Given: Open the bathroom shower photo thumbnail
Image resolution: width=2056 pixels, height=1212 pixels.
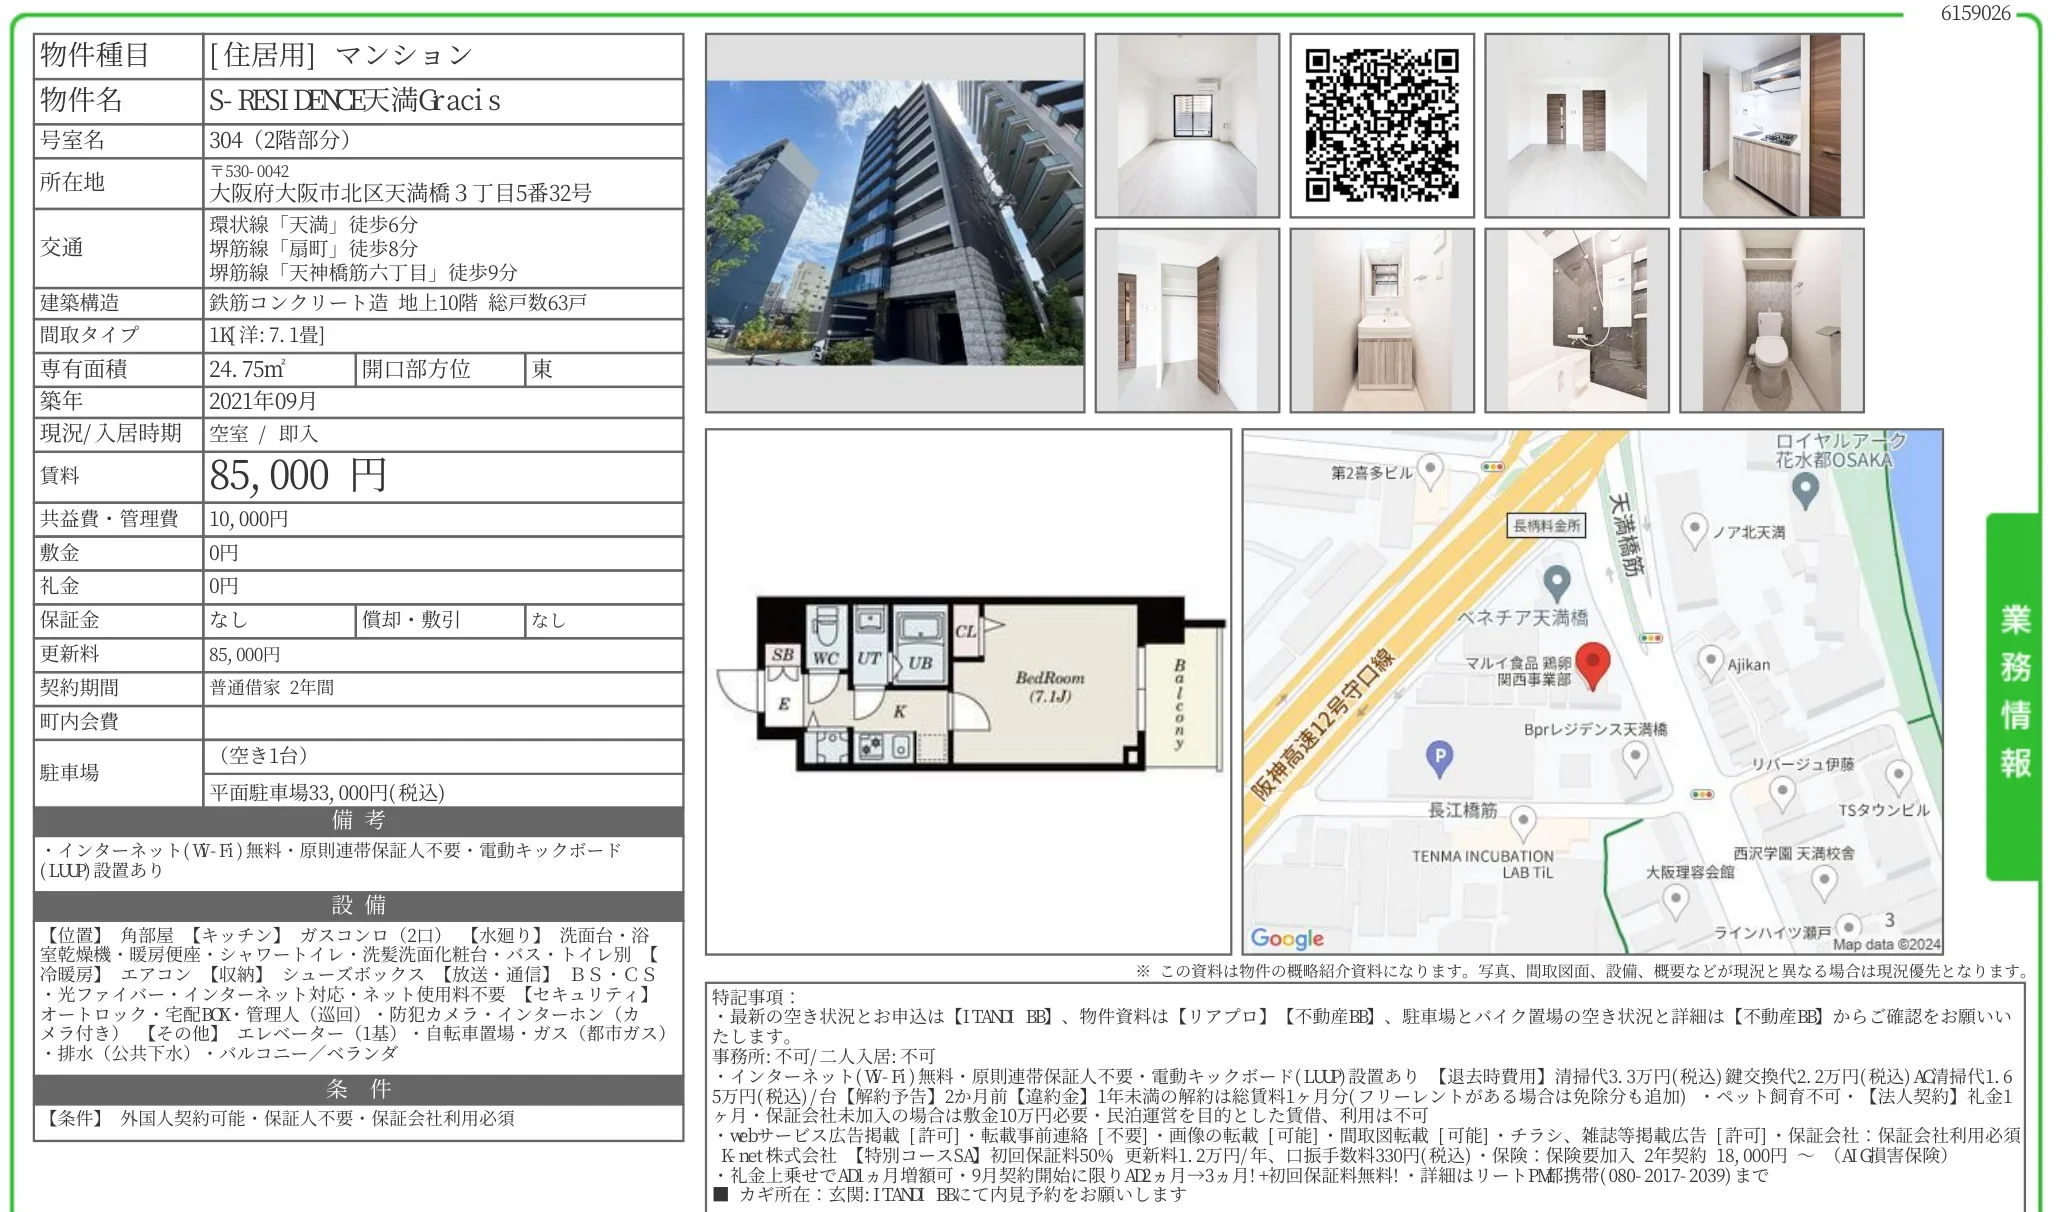Looking at the screenshot, I should tap(1577, 320).
